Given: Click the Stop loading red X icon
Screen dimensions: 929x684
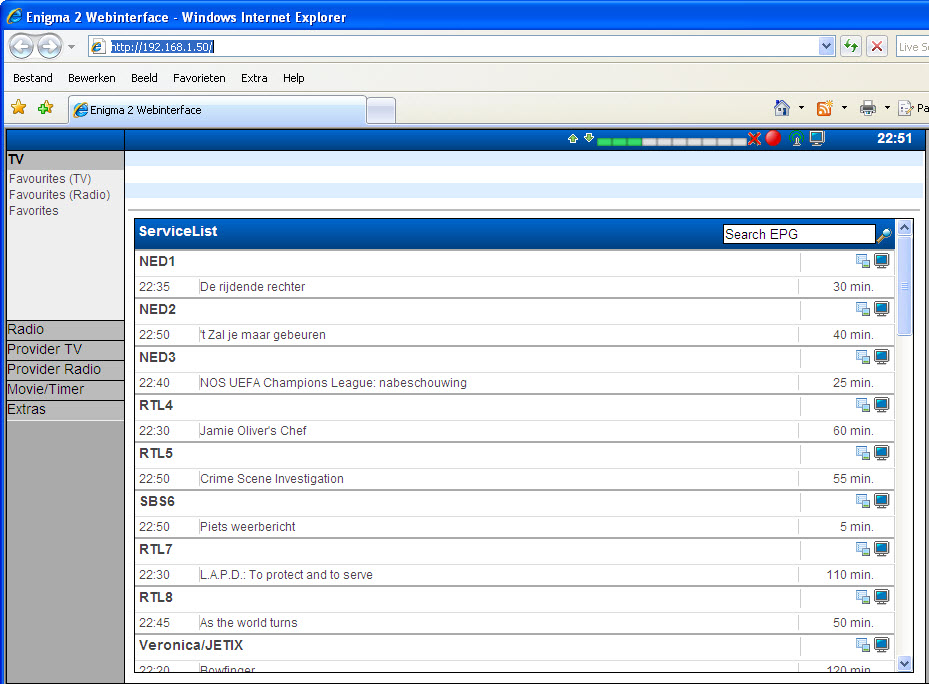Looking at the screenshot, I should pos(877,46).
